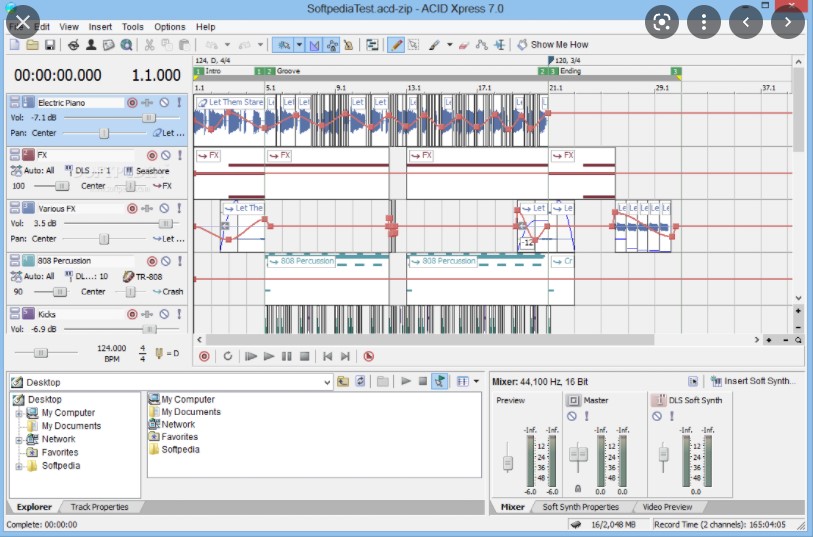The height and width of the screenshot is (537, 813).
Task: Mute the Kicks track
Action: click(164, 314)
